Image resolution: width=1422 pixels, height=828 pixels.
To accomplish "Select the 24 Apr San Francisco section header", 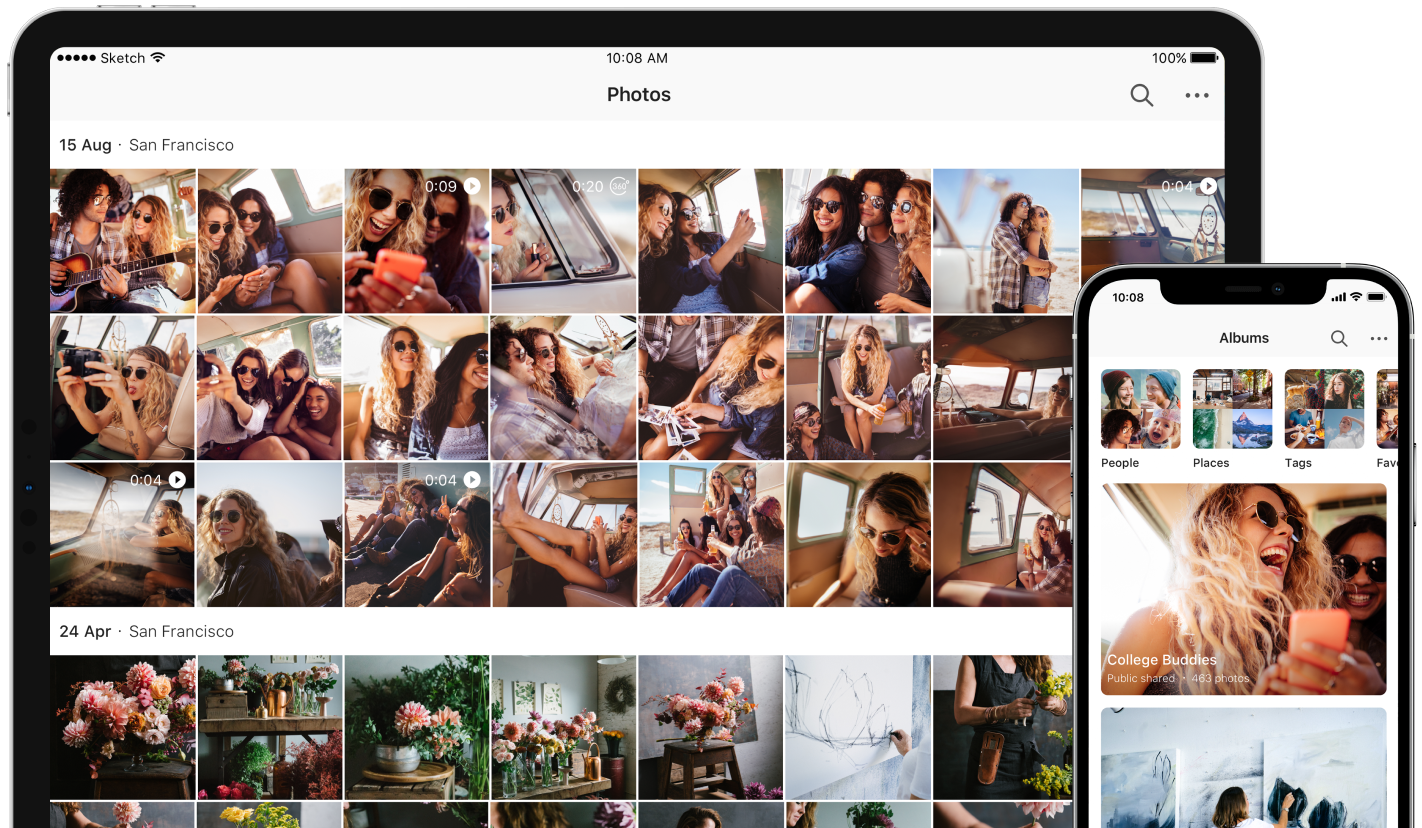I will [x=146, y=631].
